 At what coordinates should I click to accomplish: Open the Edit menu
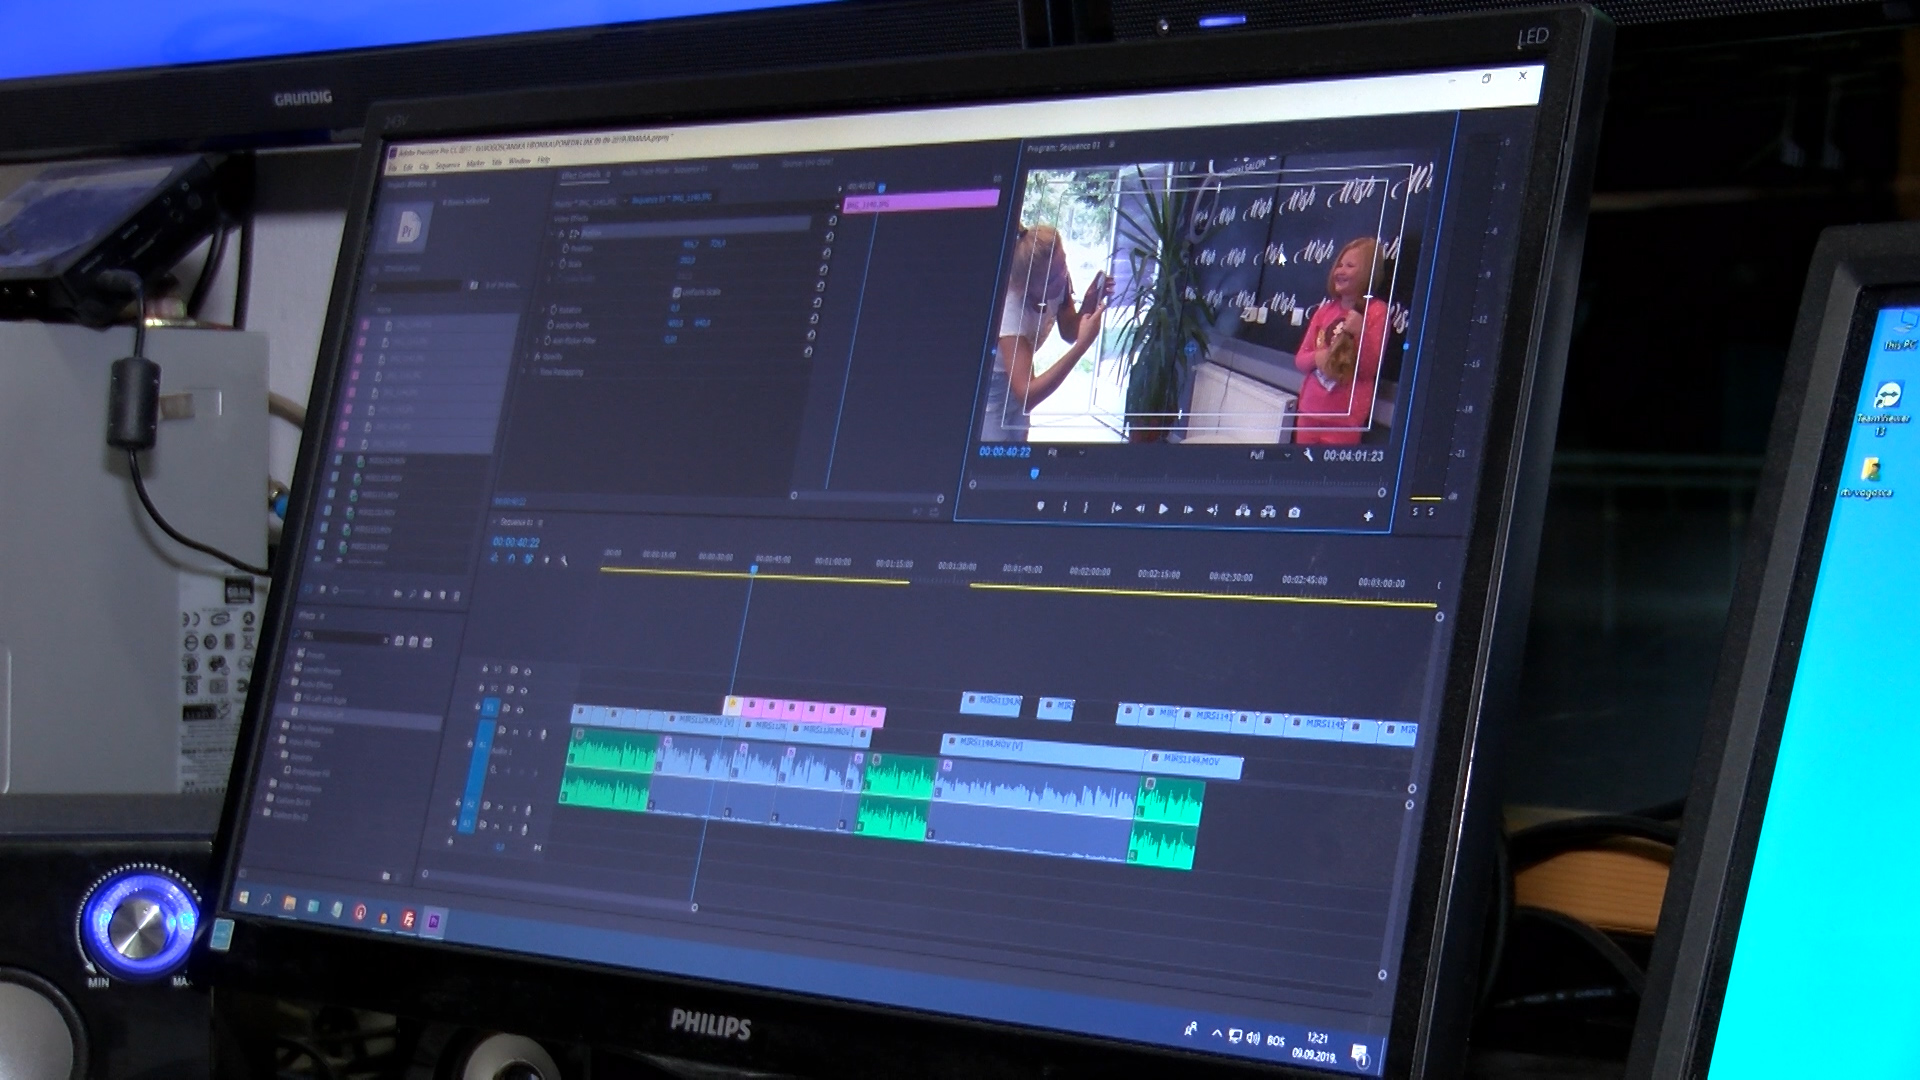[408, 166]
